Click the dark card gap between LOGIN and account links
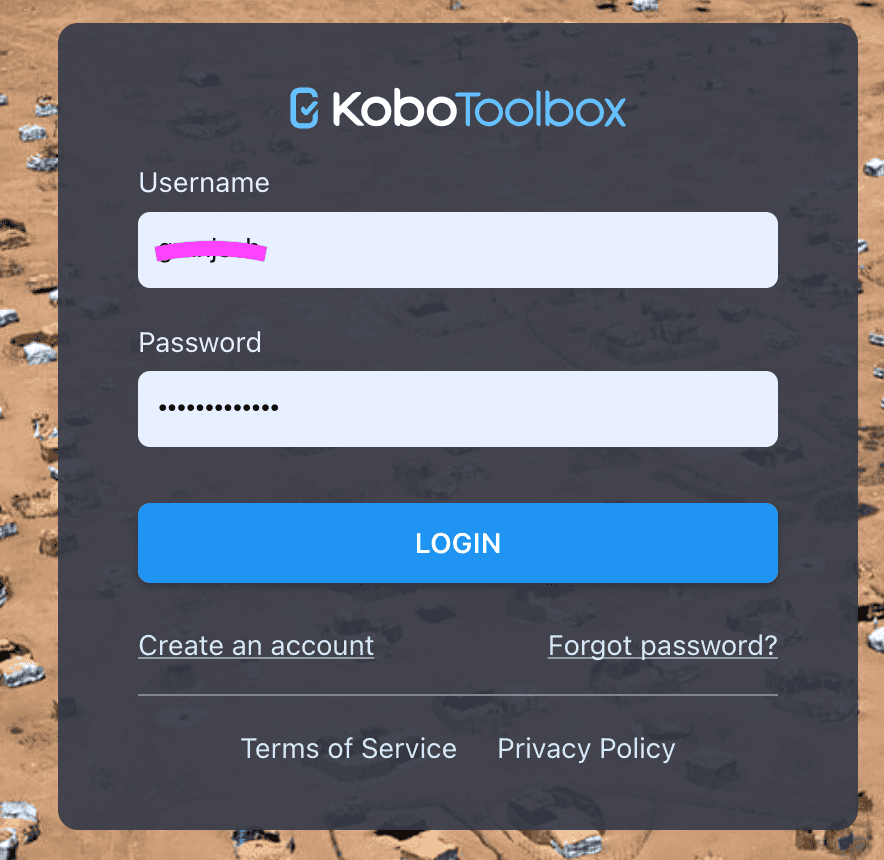This screenshot has width=884, height=860. (458, 606)
